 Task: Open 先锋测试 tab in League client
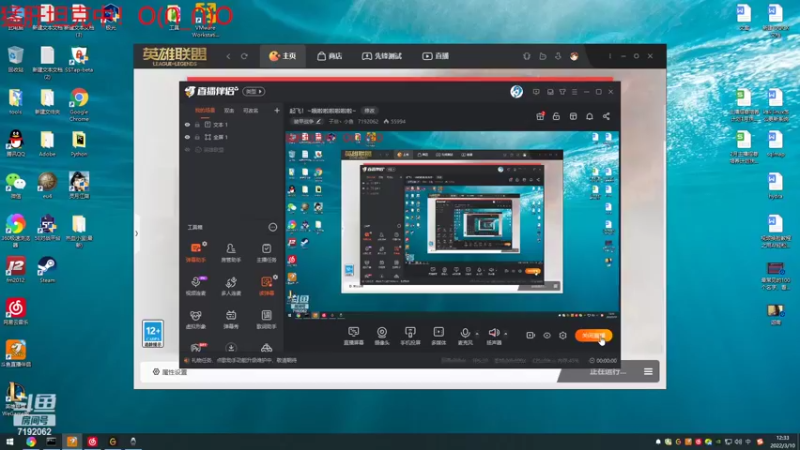tap(382, 56)
